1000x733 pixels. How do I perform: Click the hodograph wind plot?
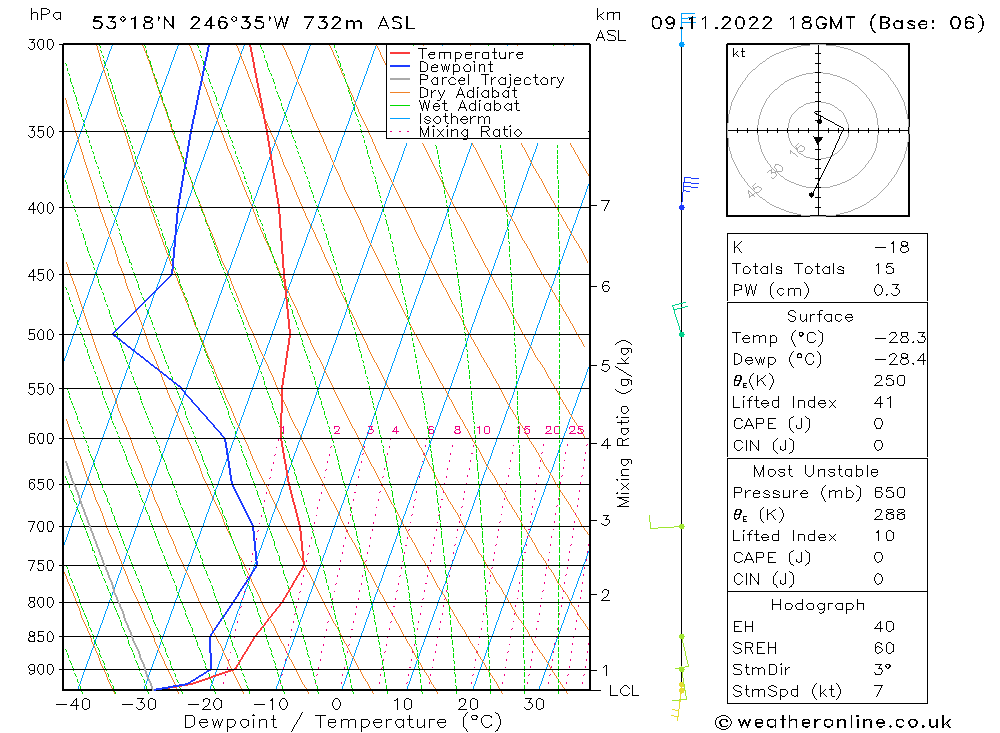(818, 130)
